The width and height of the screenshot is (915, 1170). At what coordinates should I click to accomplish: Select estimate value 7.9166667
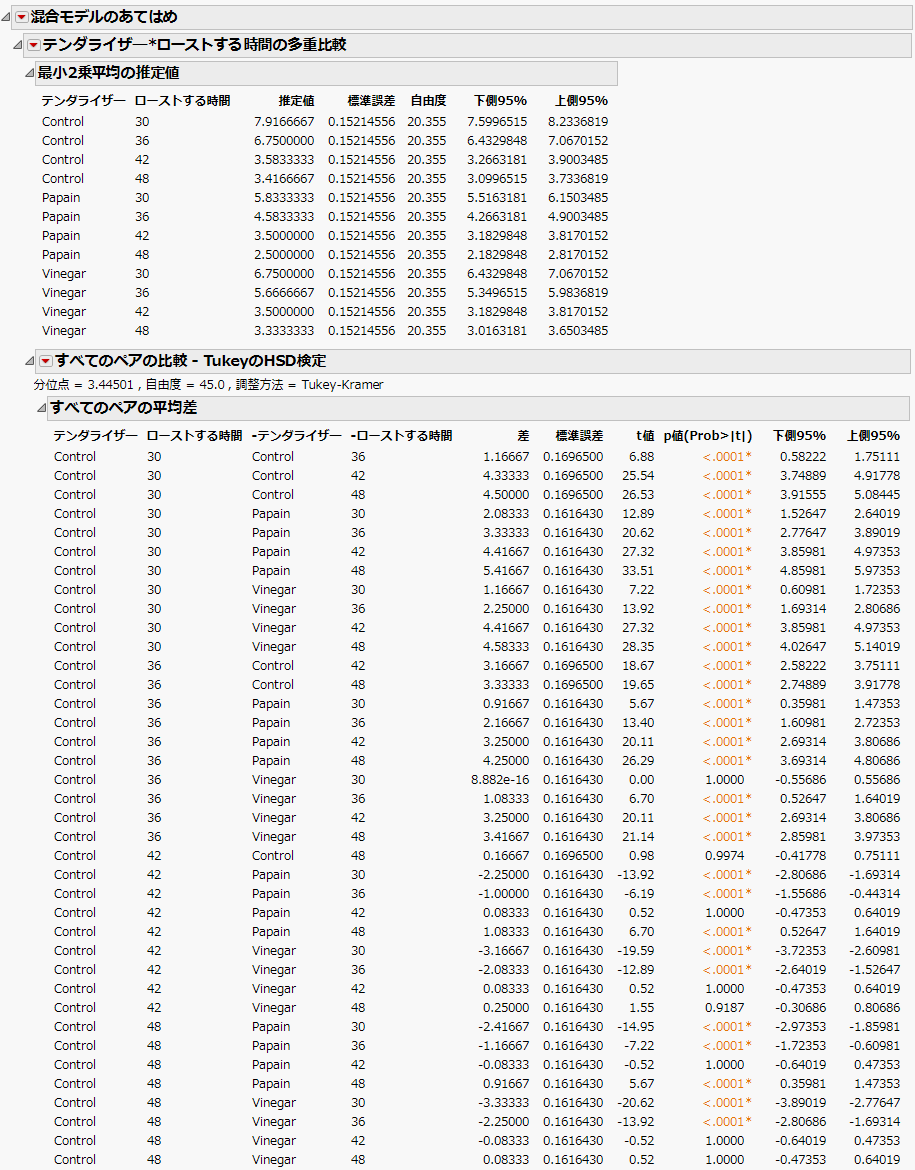[x=284, y=122]
